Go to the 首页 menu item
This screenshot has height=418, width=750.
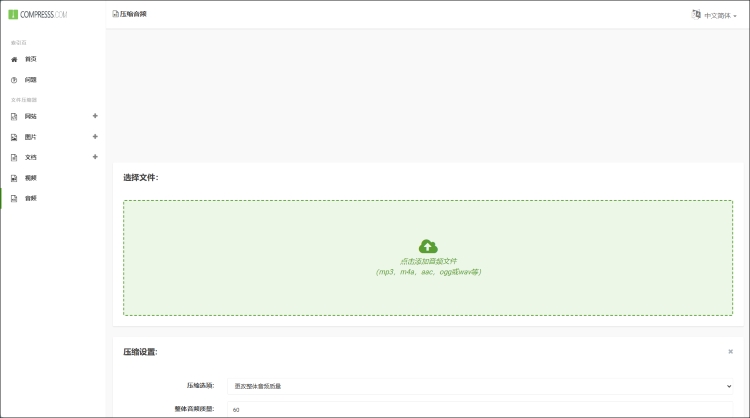[x=31, y=59]
